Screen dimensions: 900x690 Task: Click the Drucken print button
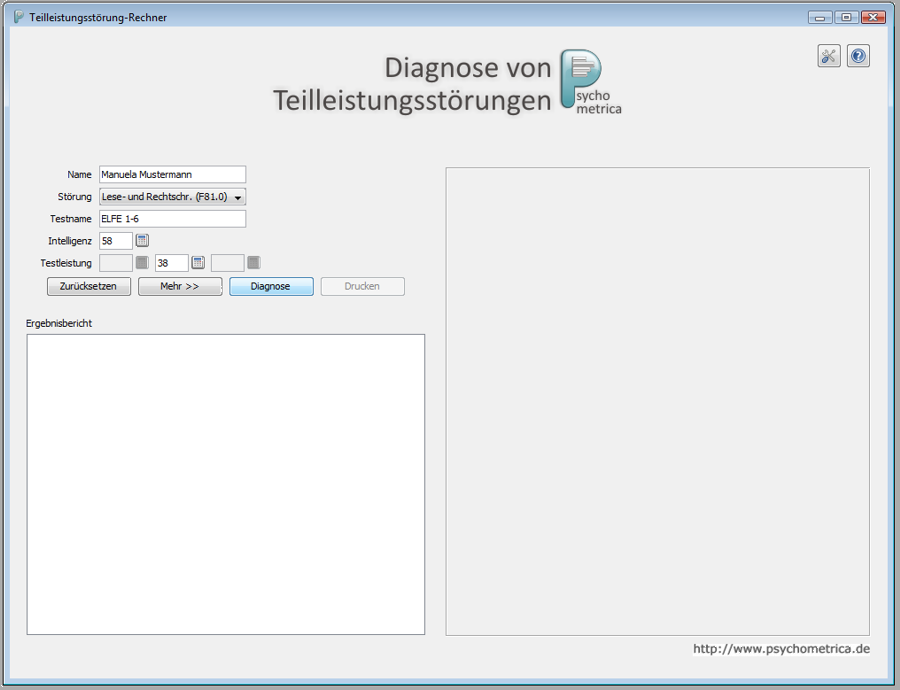click(362, 286)
